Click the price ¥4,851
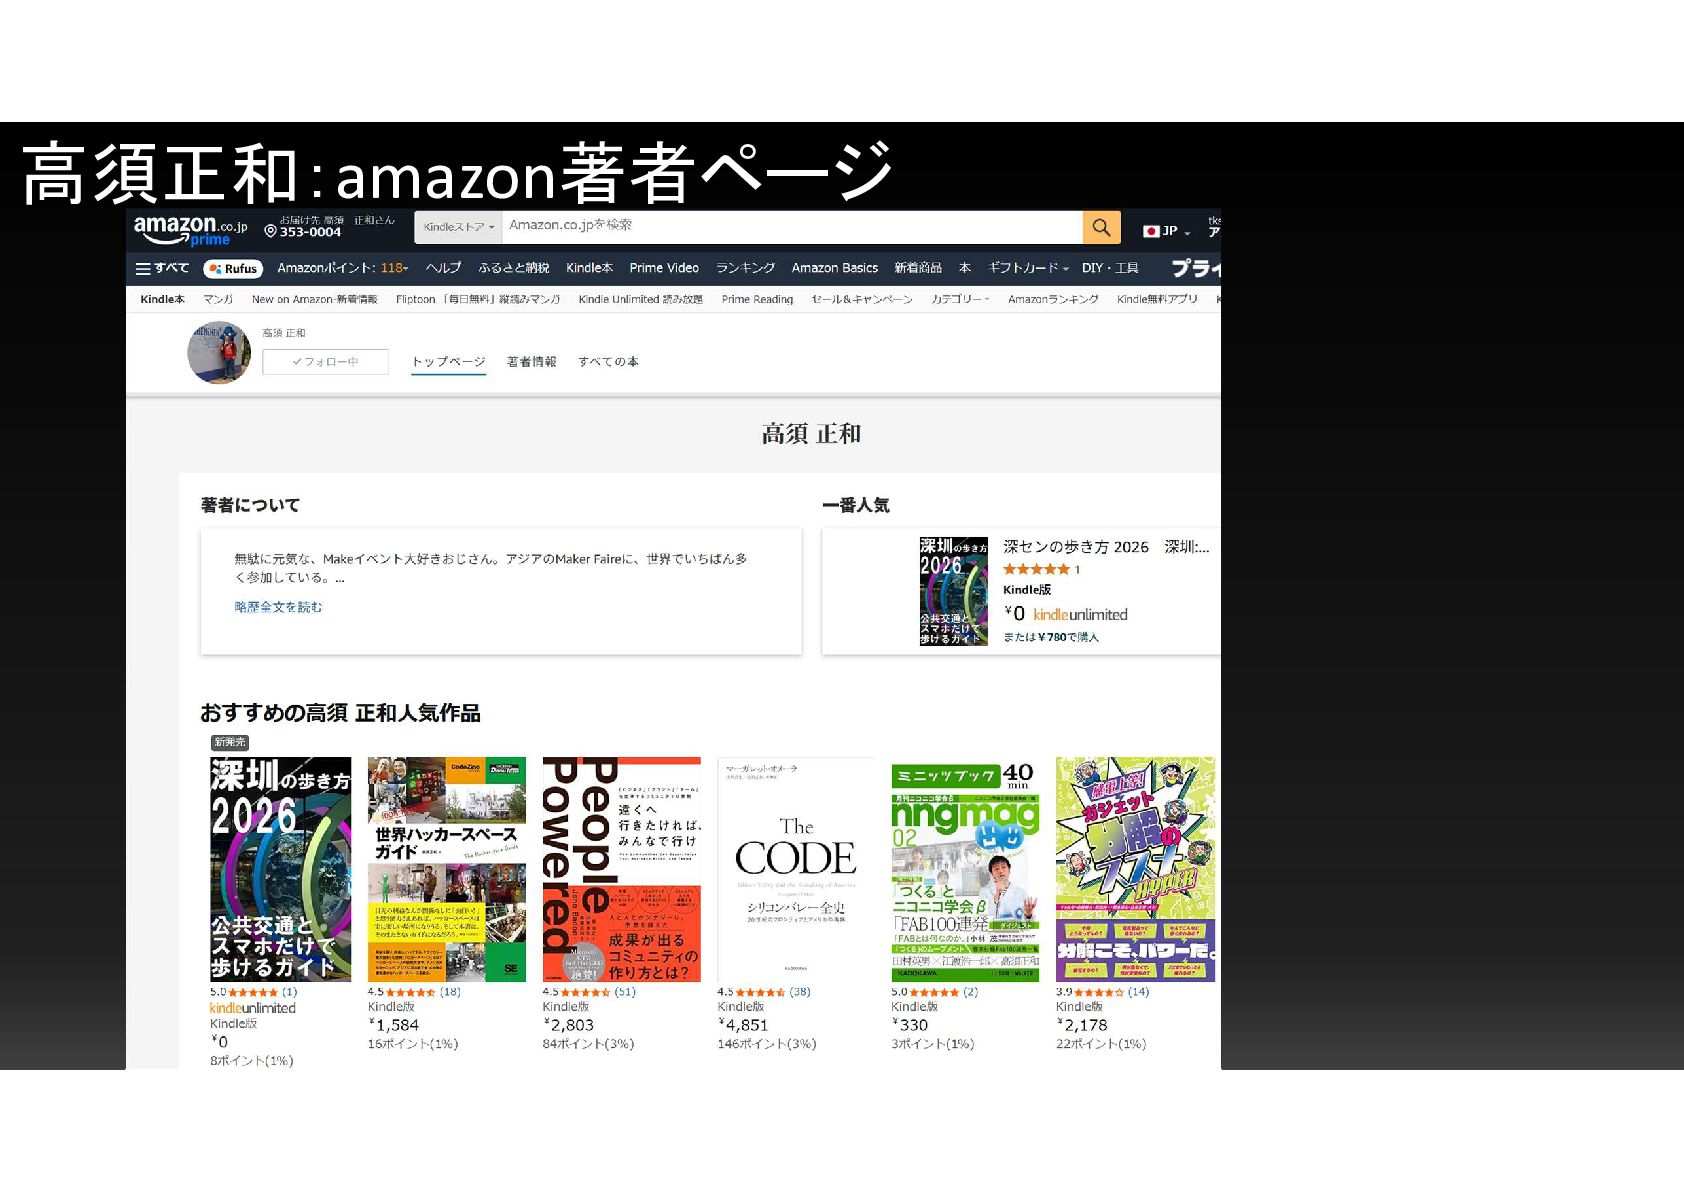Viewport: 1684px width, 1191px height. point(743,1025)
